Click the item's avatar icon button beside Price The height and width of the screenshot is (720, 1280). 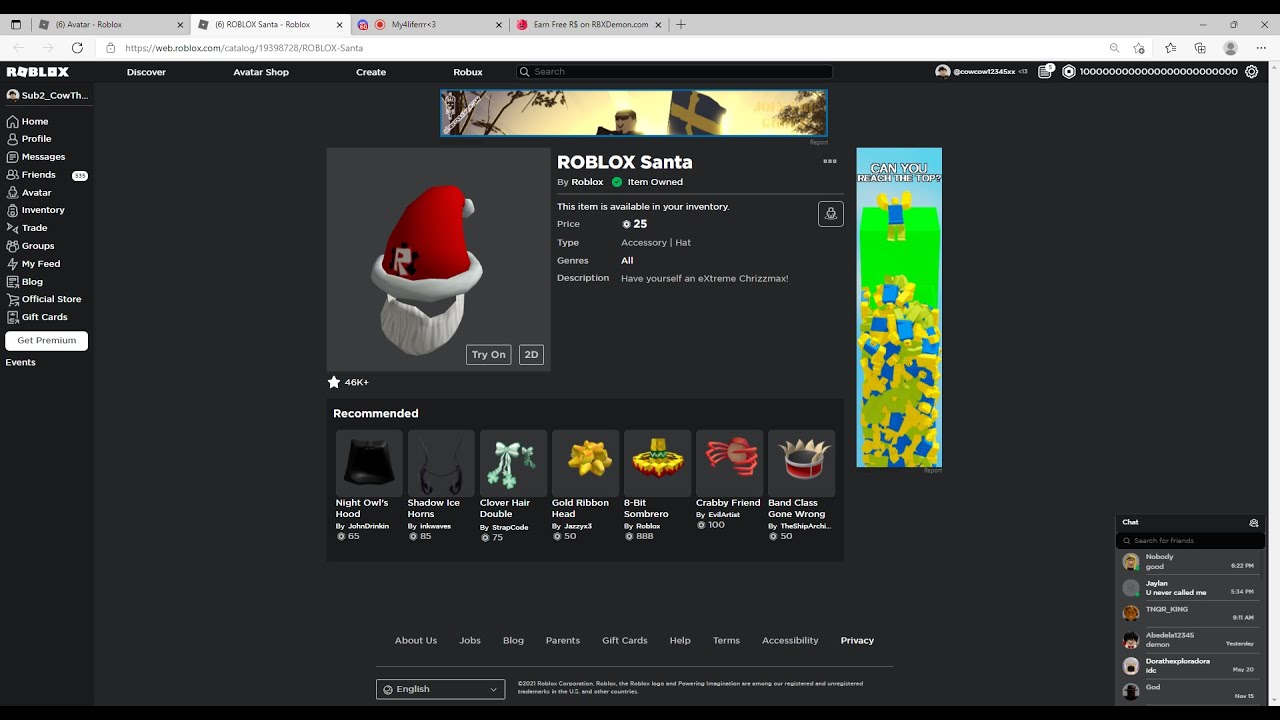click(831, 214)
